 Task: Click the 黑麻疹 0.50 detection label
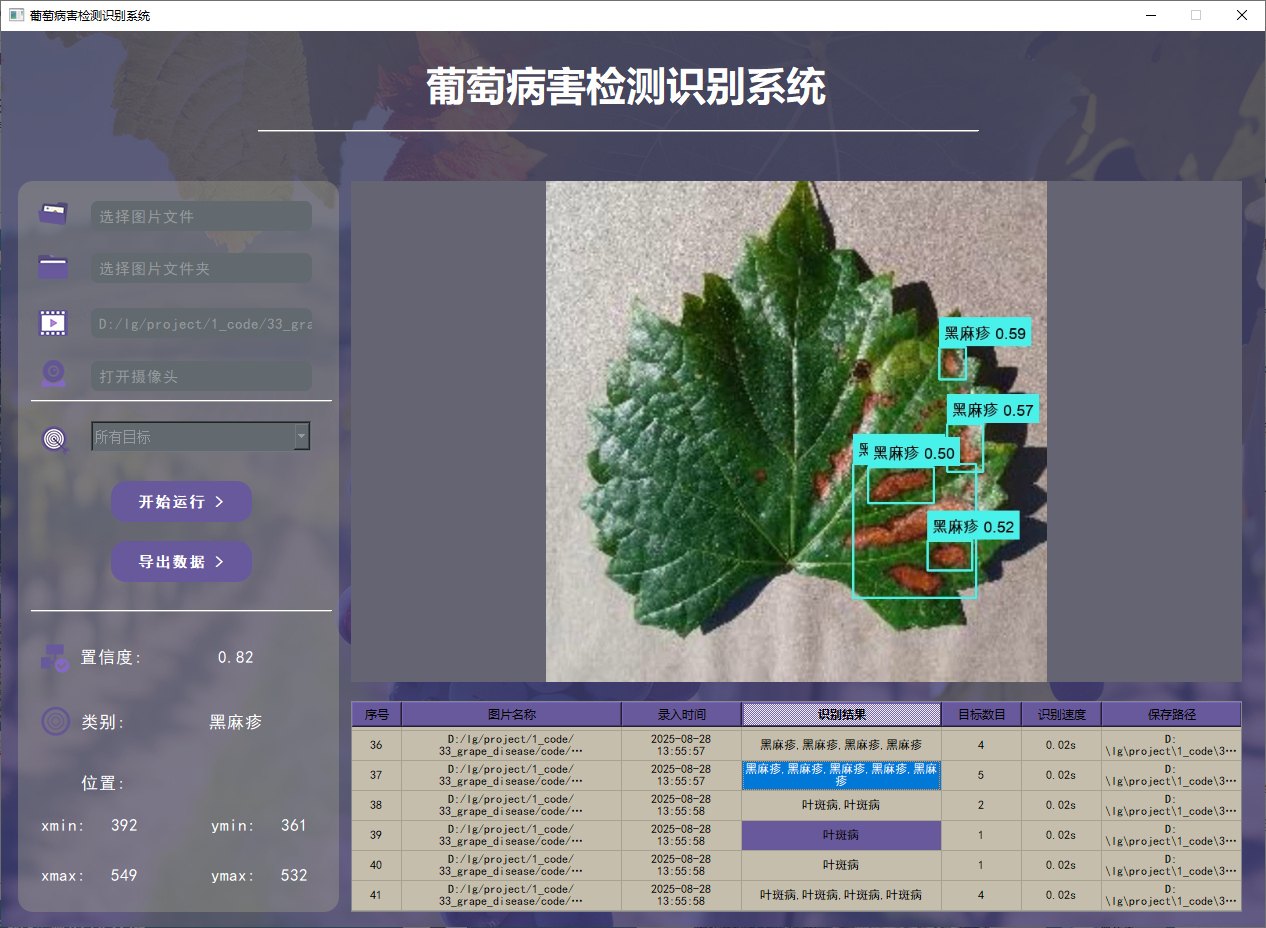pyautogui.click(x=913, y=453)
